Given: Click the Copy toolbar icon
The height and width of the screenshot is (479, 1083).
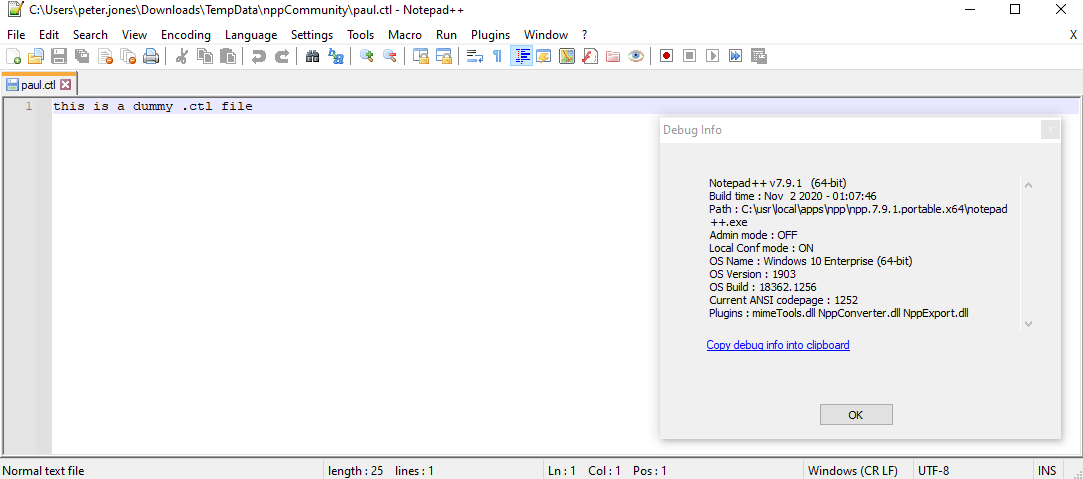Looking at the screenshot, I should pyautogui.click(x=204, y=57).
